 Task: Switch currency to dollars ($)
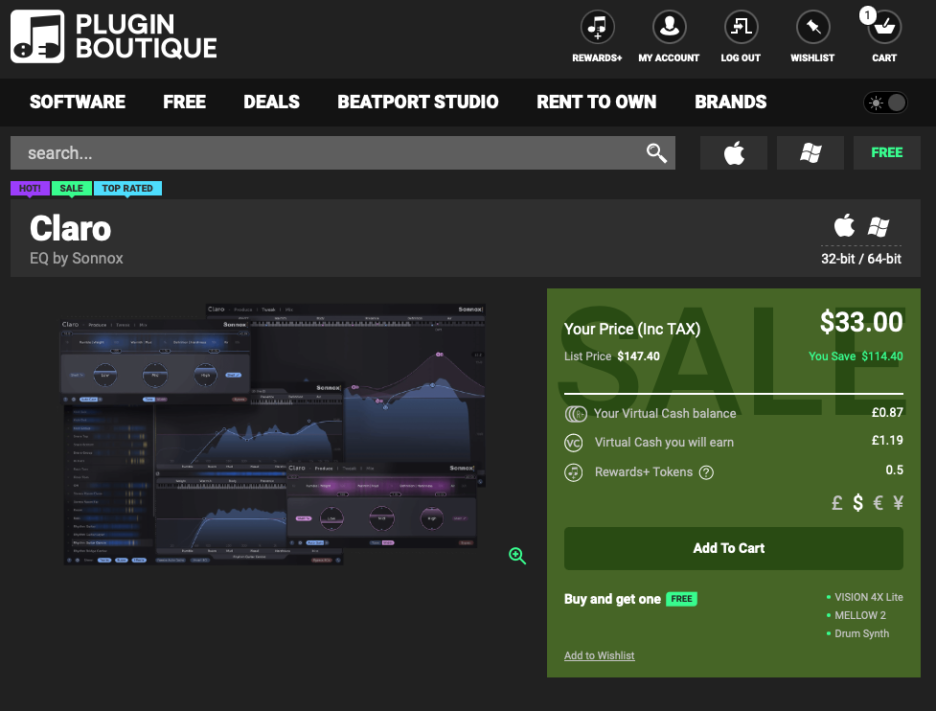click(x=858, y=503)
